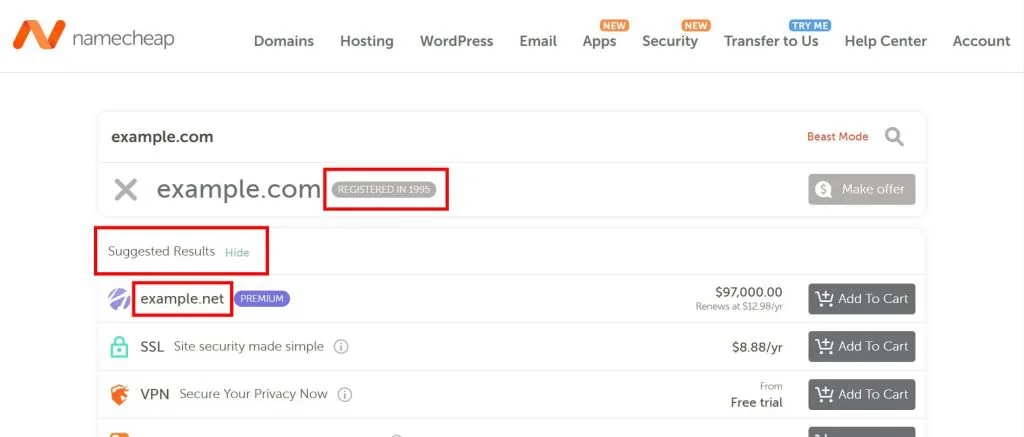Click the Namecheap logo
1024x437 pixels.
coord(93,36)
